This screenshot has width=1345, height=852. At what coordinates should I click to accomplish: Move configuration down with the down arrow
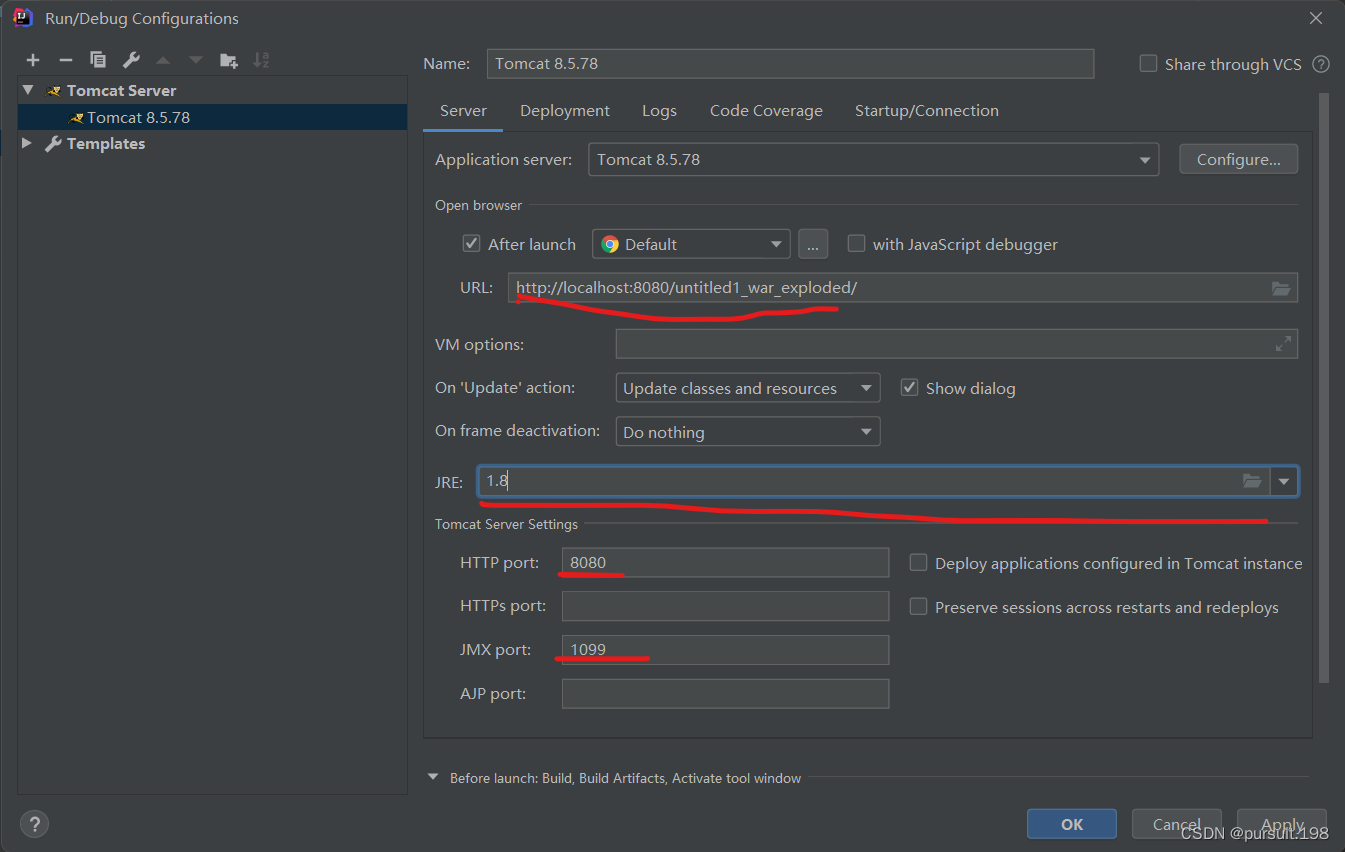(x=196, y=60)
